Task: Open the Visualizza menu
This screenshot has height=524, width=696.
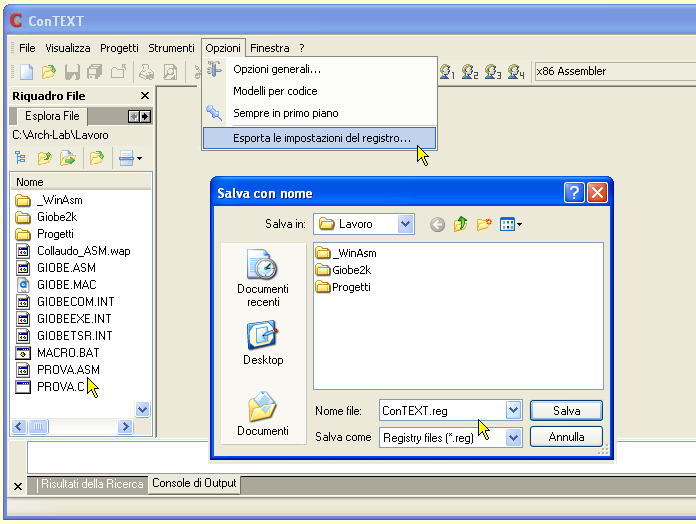Action: pyautogui.click(x=67, y=48)
